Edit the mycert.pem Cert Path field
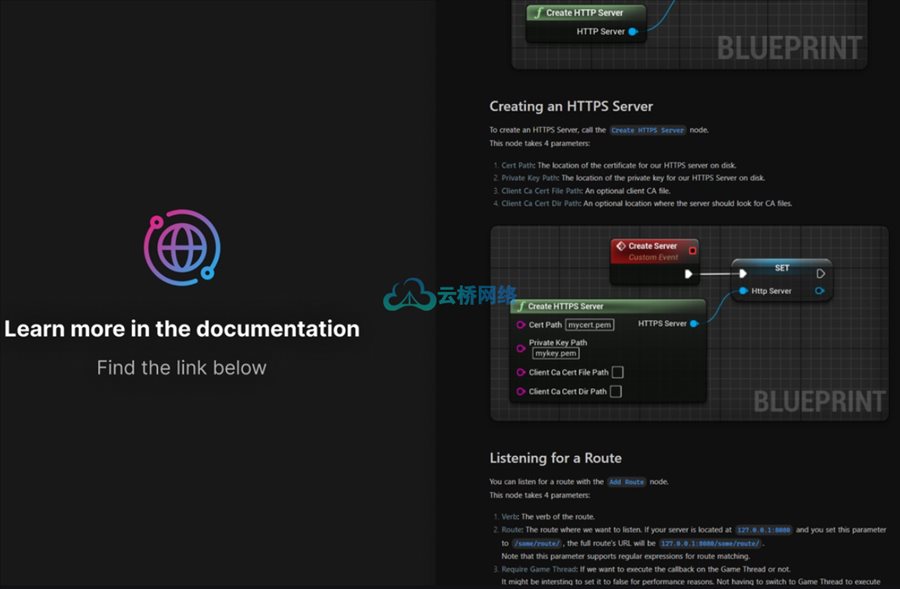Screen dimensions: 900x589 pos(590,325)
